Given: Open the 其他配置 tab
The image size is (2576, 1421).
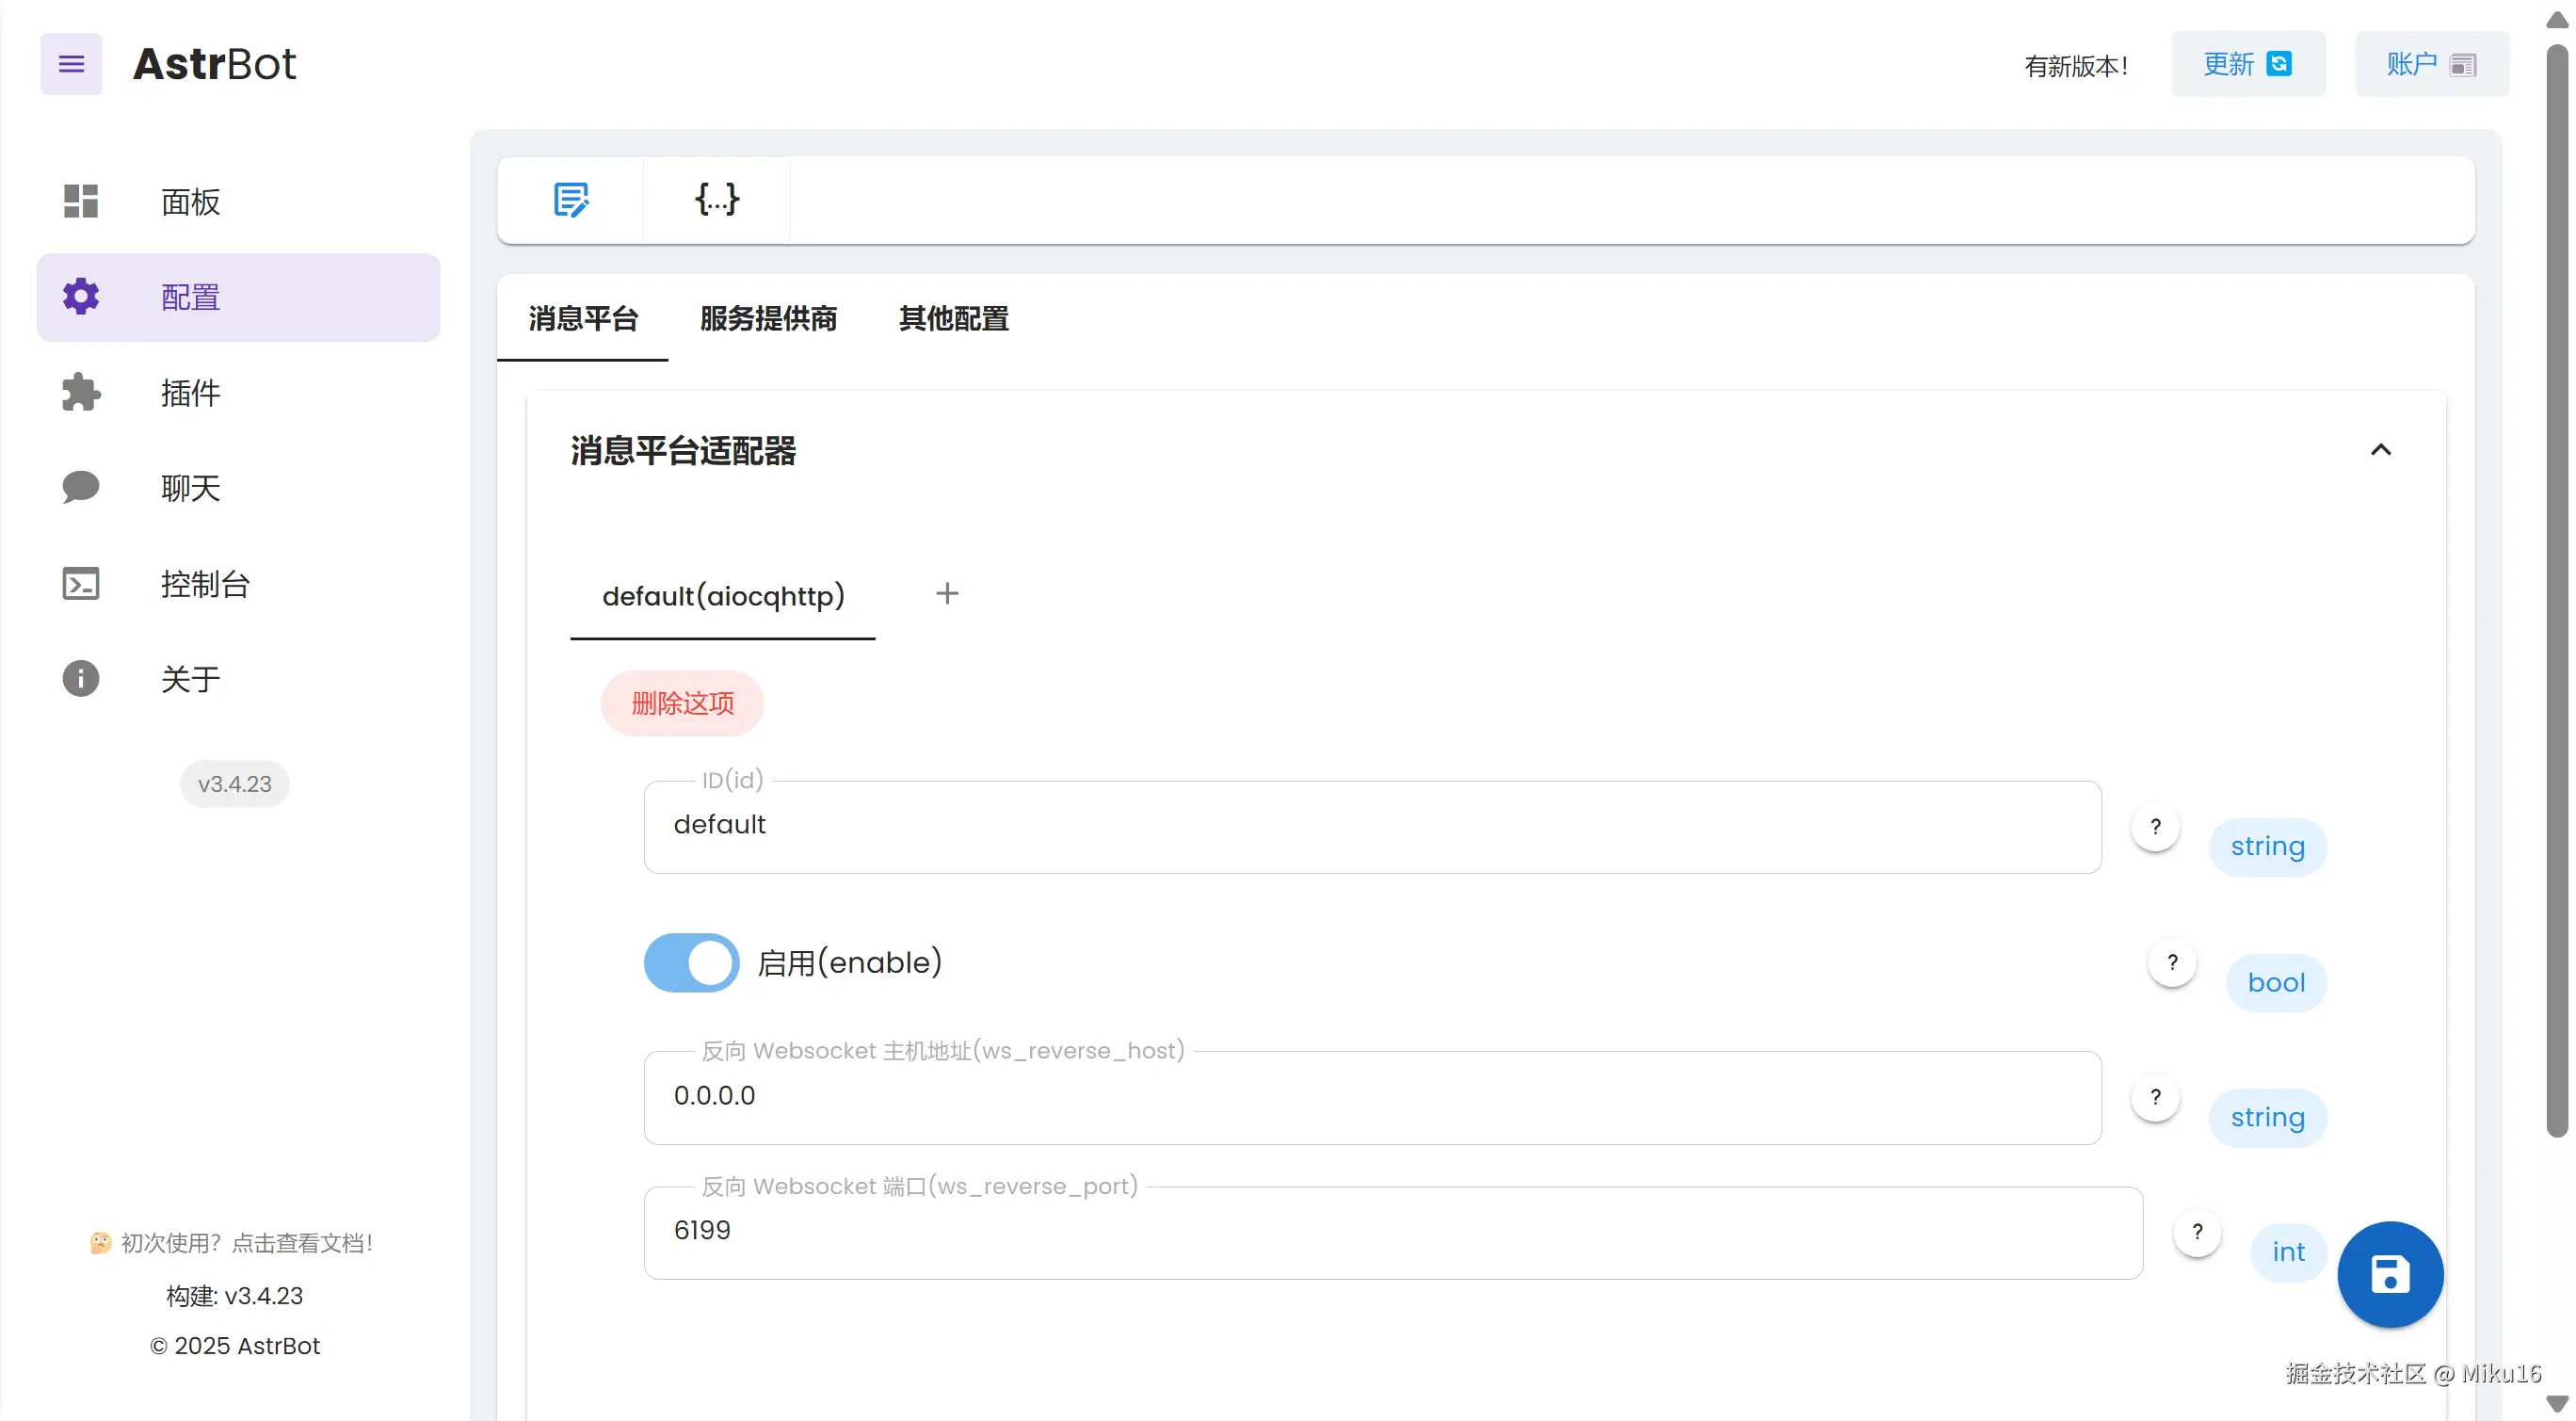Looking at the screenshot, I should 953,318.
